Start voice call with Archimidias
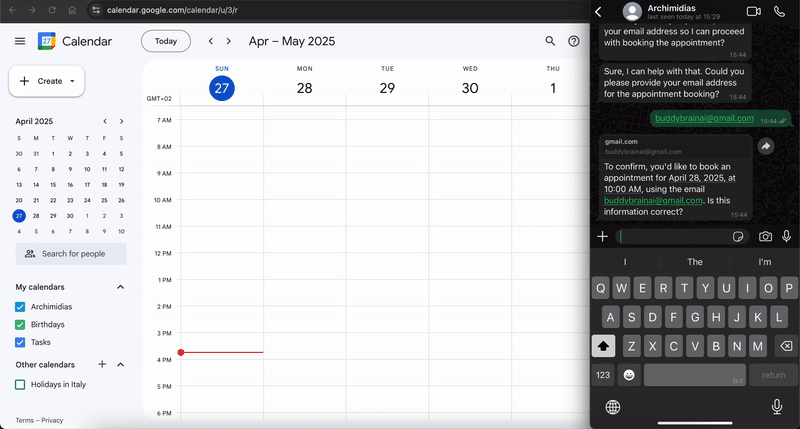 coord(780,11)
